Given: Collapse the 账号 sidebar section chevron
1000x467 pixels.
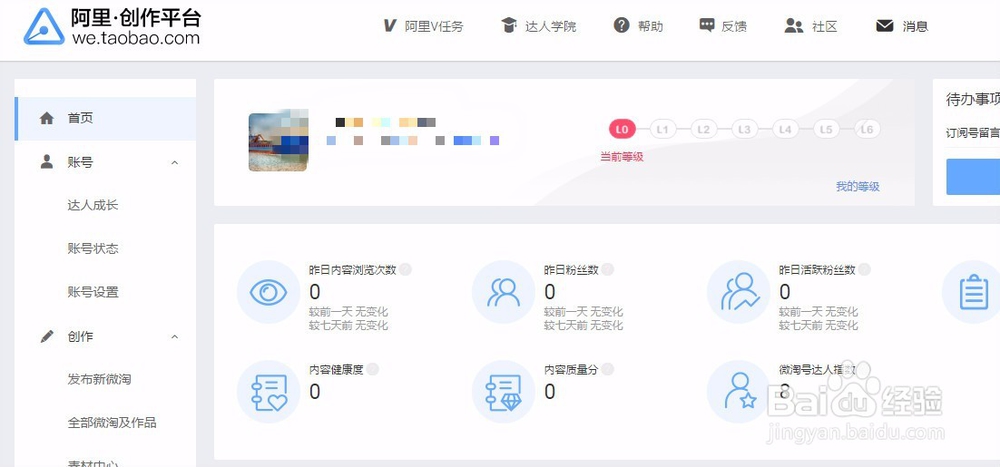Looking at the screenshot, I should (x=175, y=163).
